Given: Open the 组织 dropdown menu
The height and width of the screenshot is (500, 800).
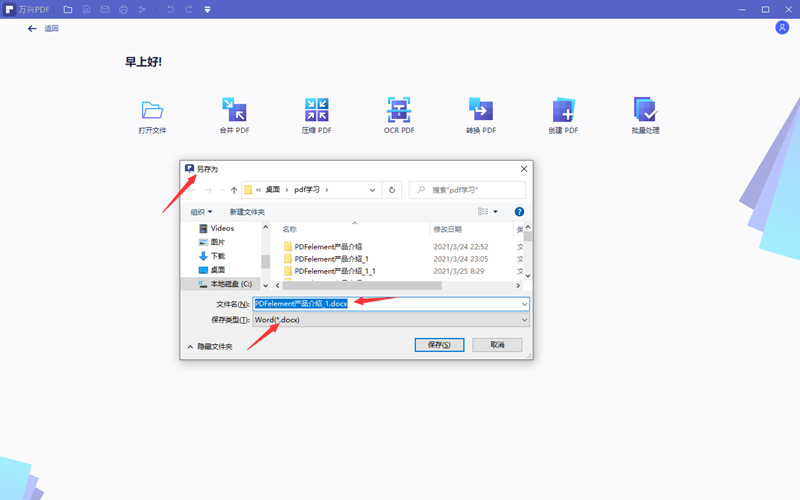Looking at the screenshot, I should coord(201,212).
